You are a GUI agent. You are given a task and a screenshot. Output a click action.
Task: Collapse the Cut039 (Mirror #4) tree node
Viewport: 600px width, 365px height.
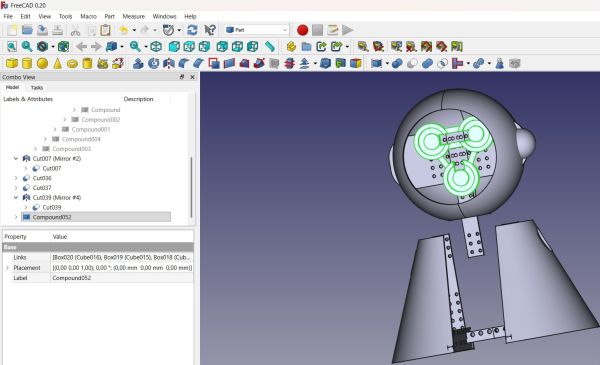(x=16, y=197)
